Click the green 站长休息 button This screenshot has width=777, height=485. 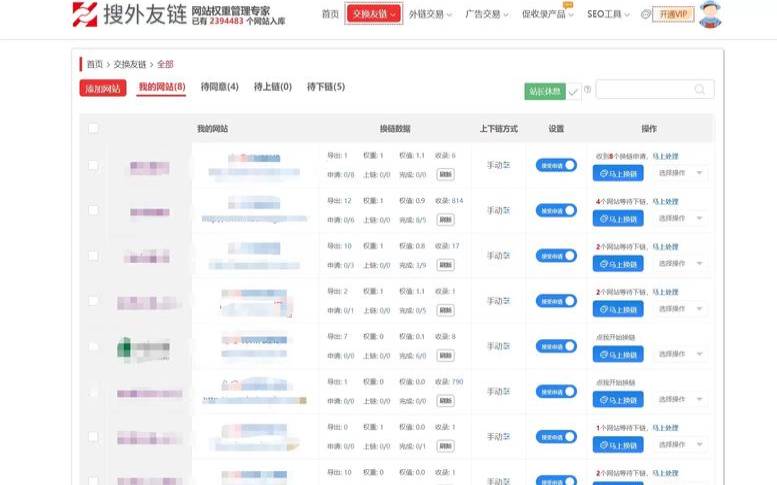tap(545, 92)
